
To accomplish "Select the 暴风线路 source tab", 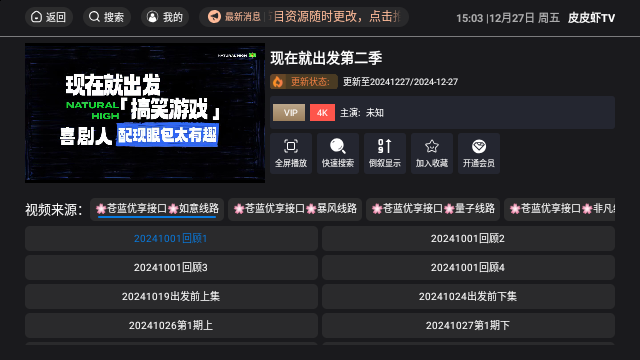I will pos(295,209).
